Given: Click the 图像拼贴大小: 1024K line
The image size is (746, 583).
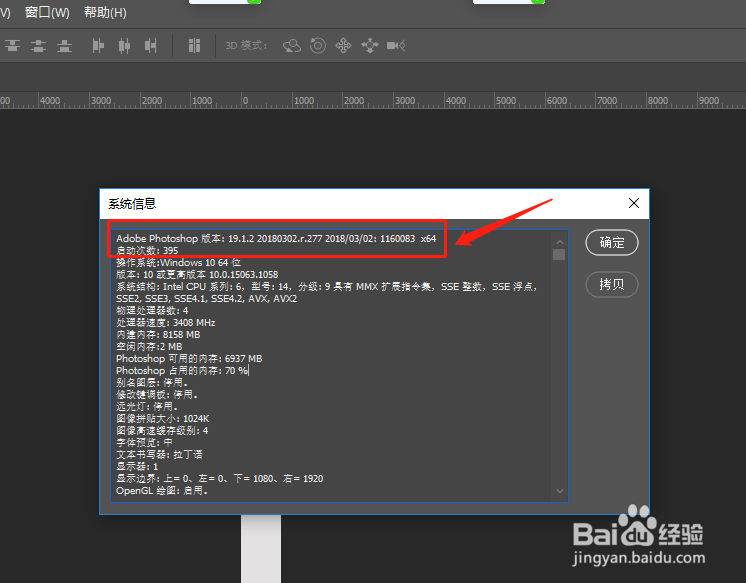Looking at the screenshot, I should tap(163, 418).
